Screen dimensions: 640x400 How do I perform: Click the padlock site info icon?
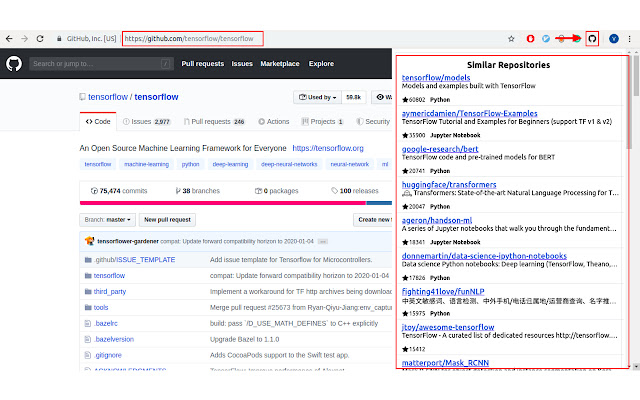tap(59, 39)
